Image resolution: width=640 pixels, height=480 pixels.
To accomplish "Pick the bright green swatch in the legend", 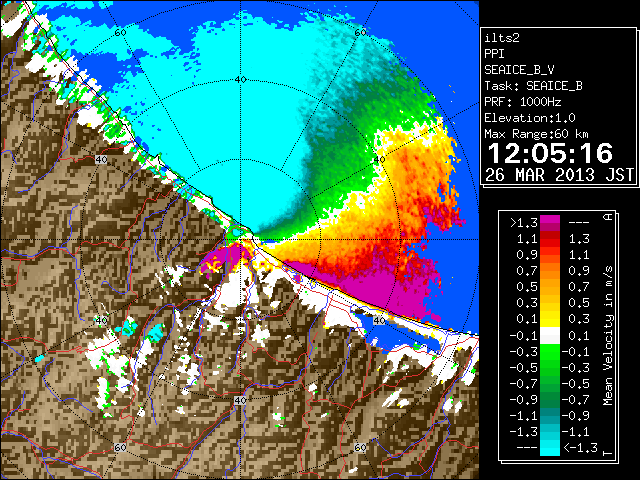I will 550,352.
